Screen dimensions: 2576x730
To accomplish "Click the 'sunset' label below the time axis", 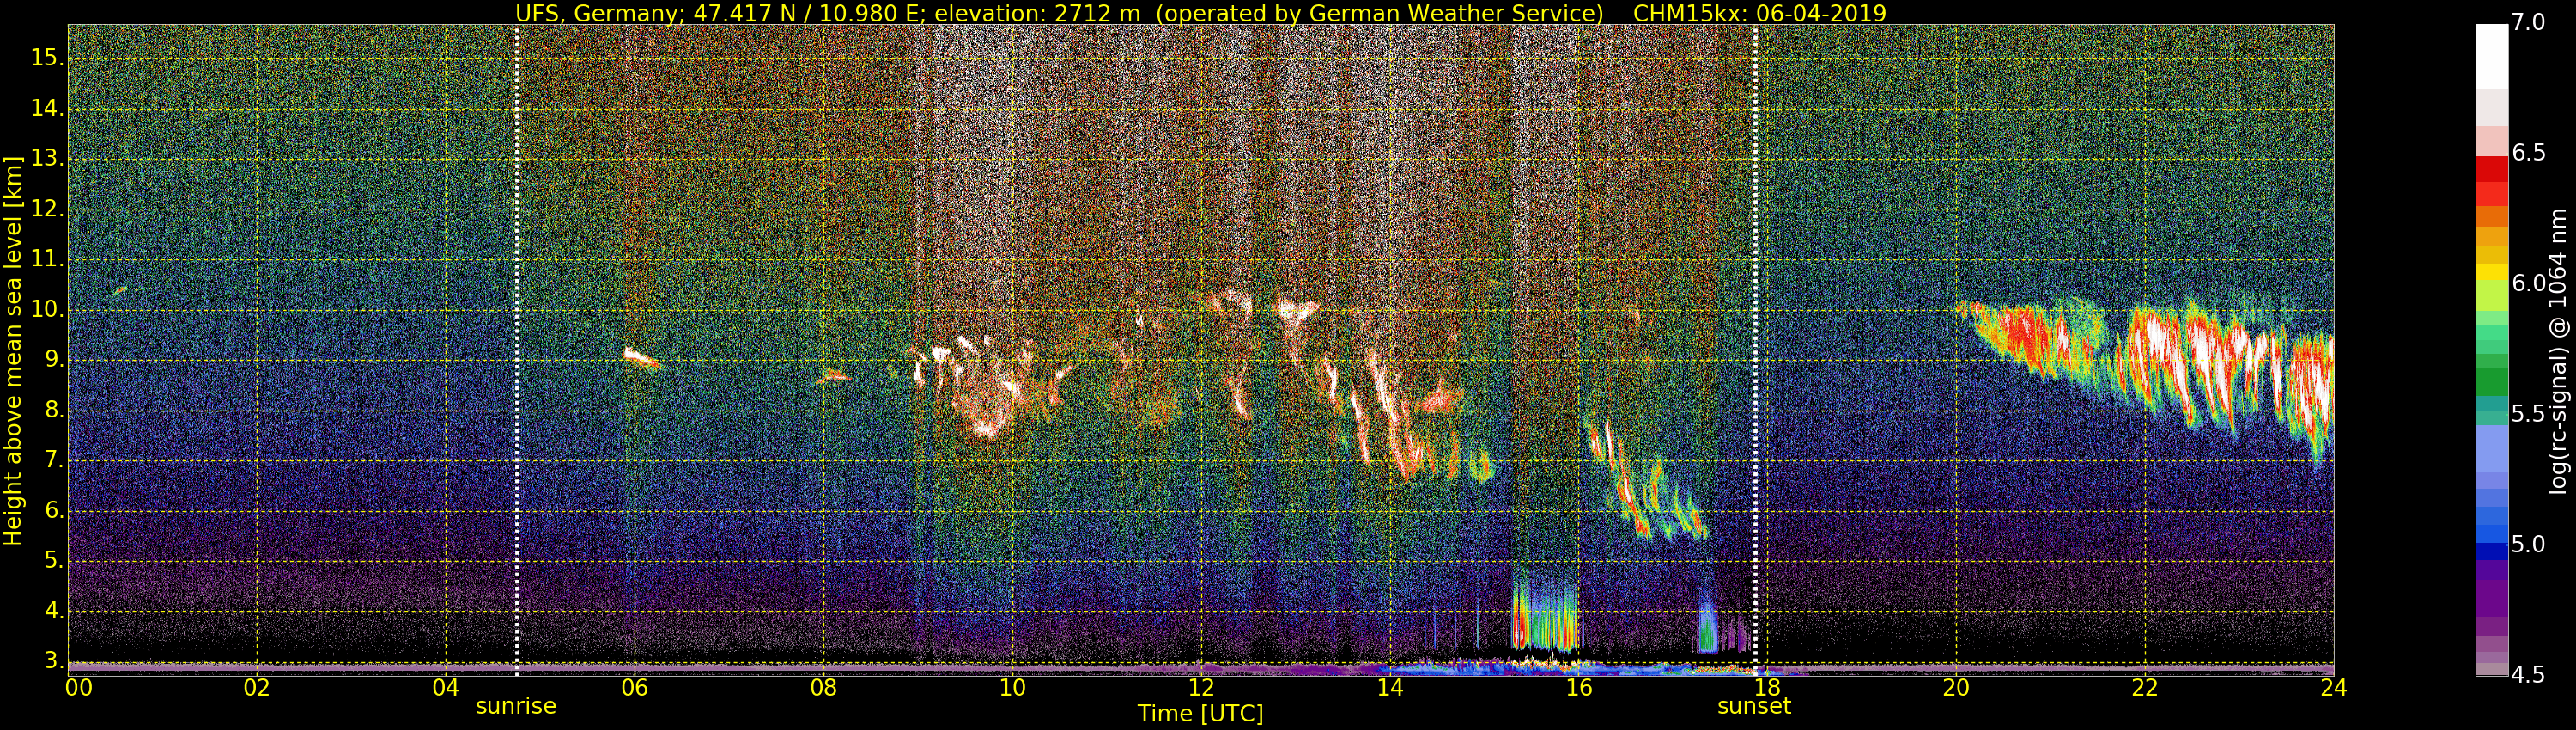I will 1754,706.
